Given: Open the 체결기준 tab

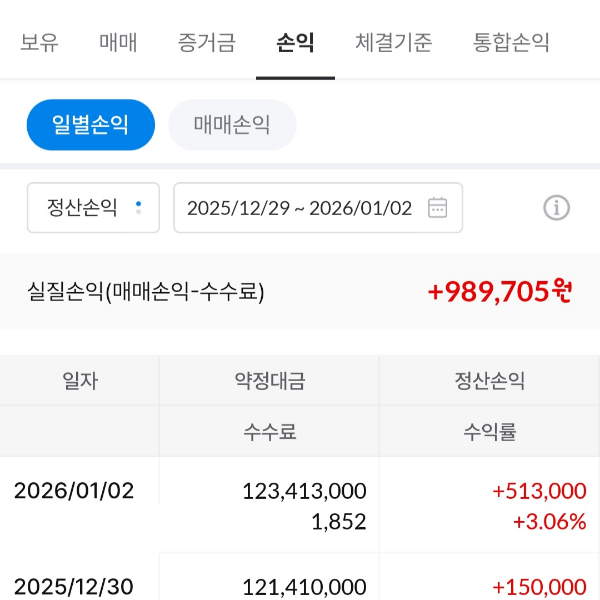Looking at the screenshot, I should click(394, 42).
